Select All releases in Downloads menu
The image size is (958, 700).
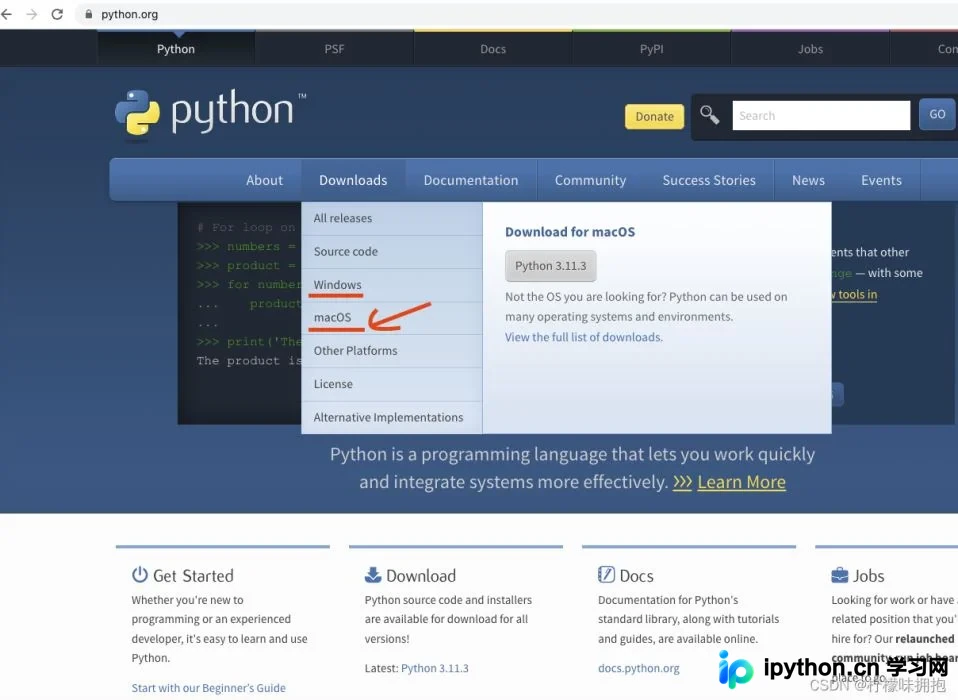tap(392, 219)
